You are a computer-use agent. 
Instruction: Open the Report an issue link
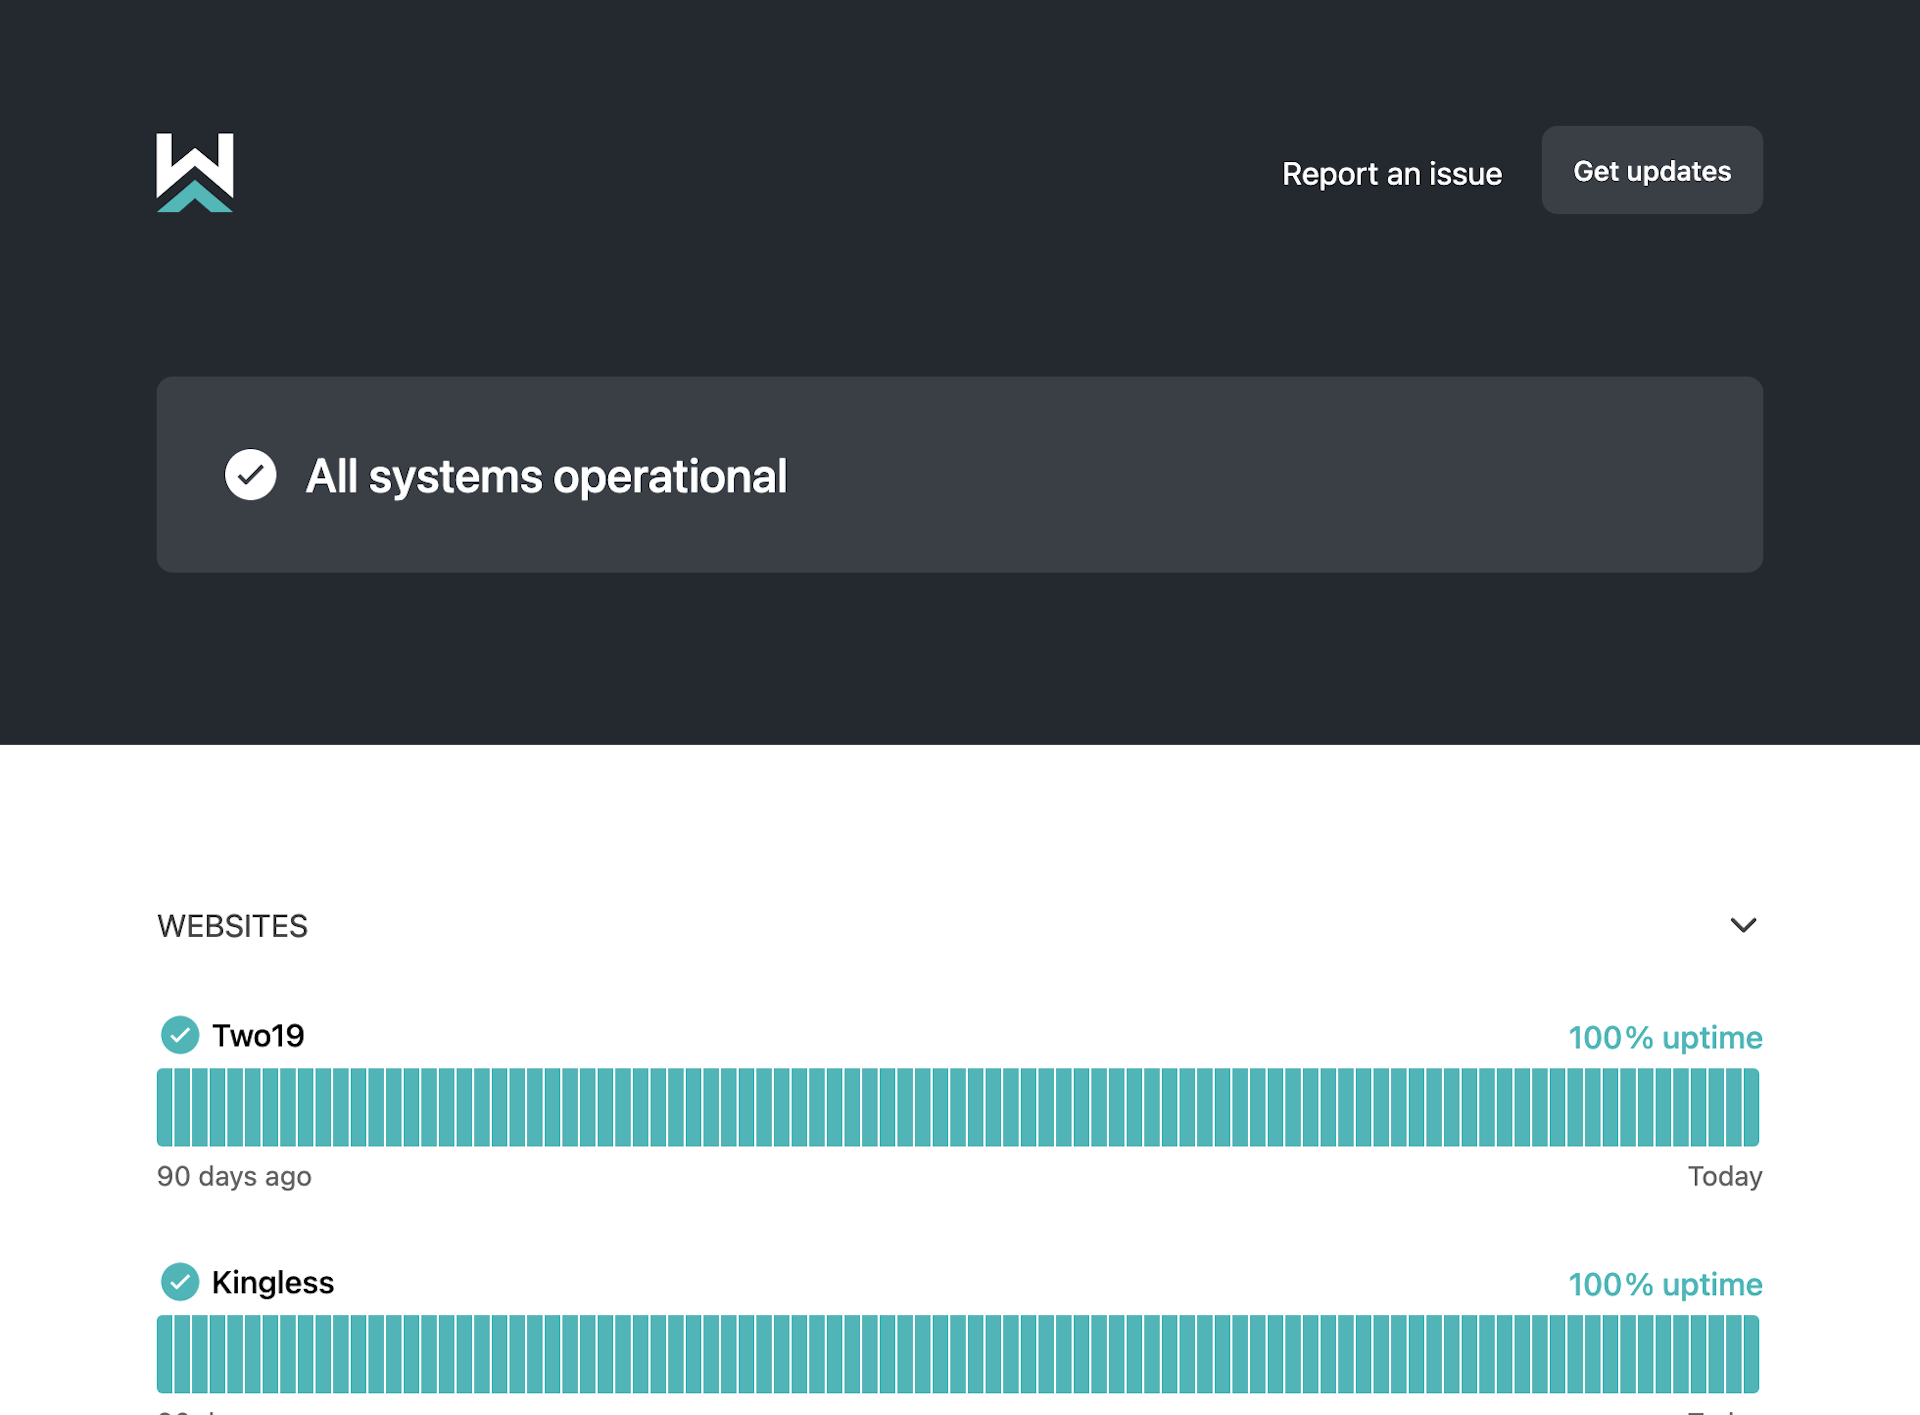[x=1392, y=174]
